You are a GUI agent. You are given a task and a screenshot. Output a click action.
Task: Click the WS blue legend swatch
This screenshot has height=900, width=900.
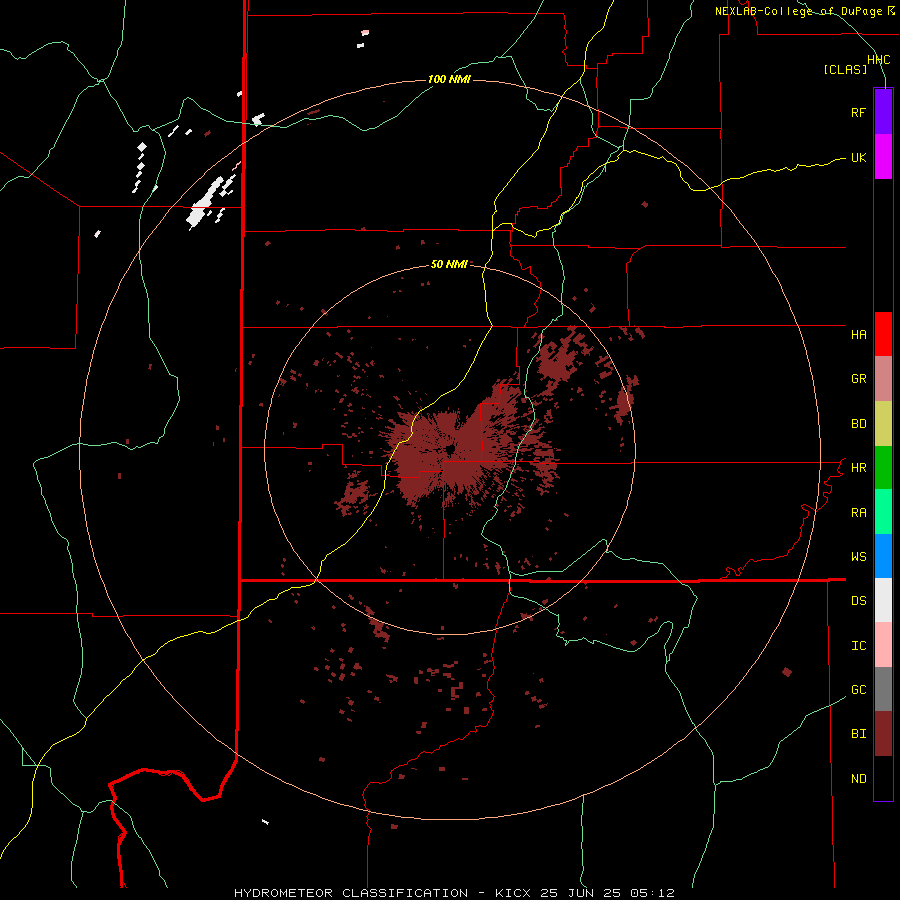tap(883, 556)
